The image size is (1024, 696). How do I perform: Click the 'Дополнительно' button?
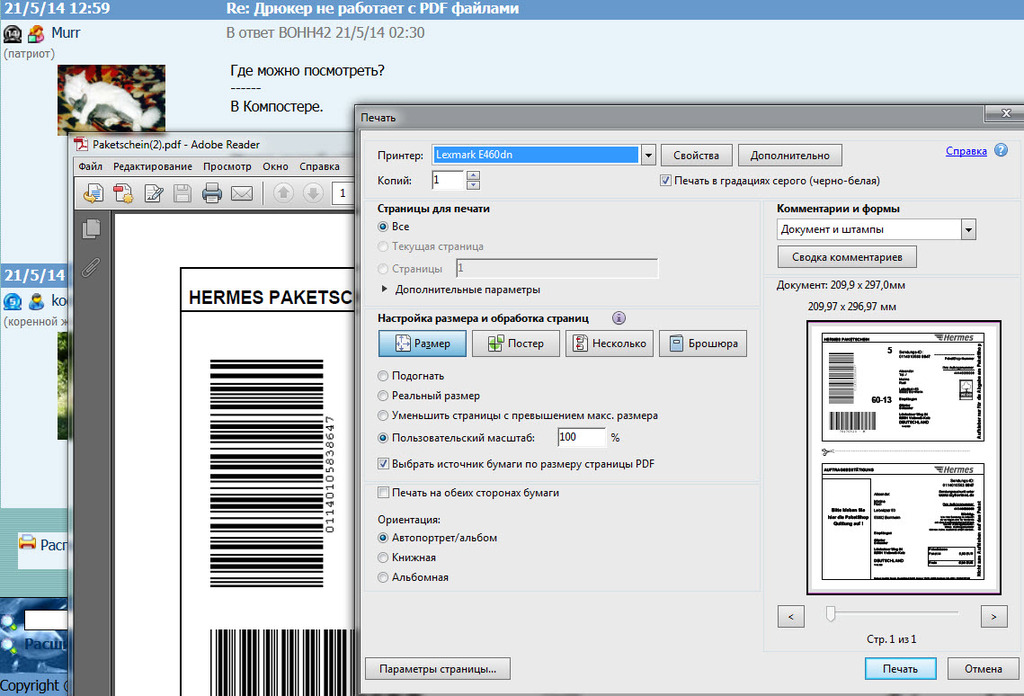point(790,155)
